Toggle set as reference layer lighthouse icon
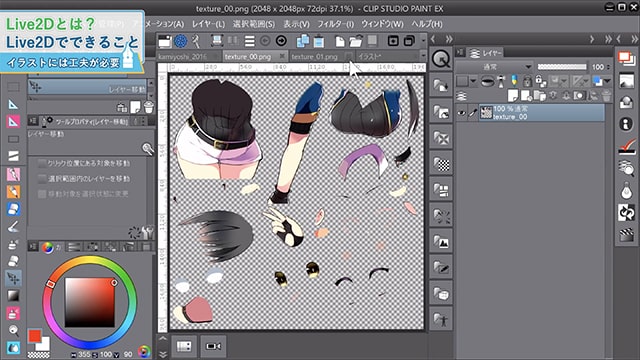Viewport: 640px width, 360px height. point(501,81)
